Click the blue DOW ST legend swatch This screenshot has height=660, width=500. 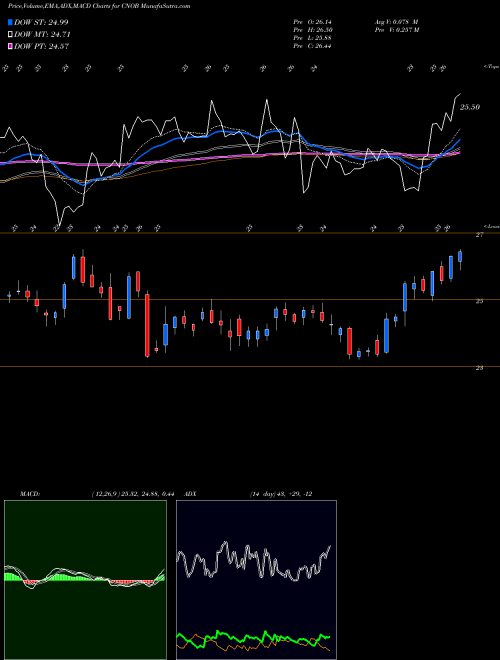point(11,22)
